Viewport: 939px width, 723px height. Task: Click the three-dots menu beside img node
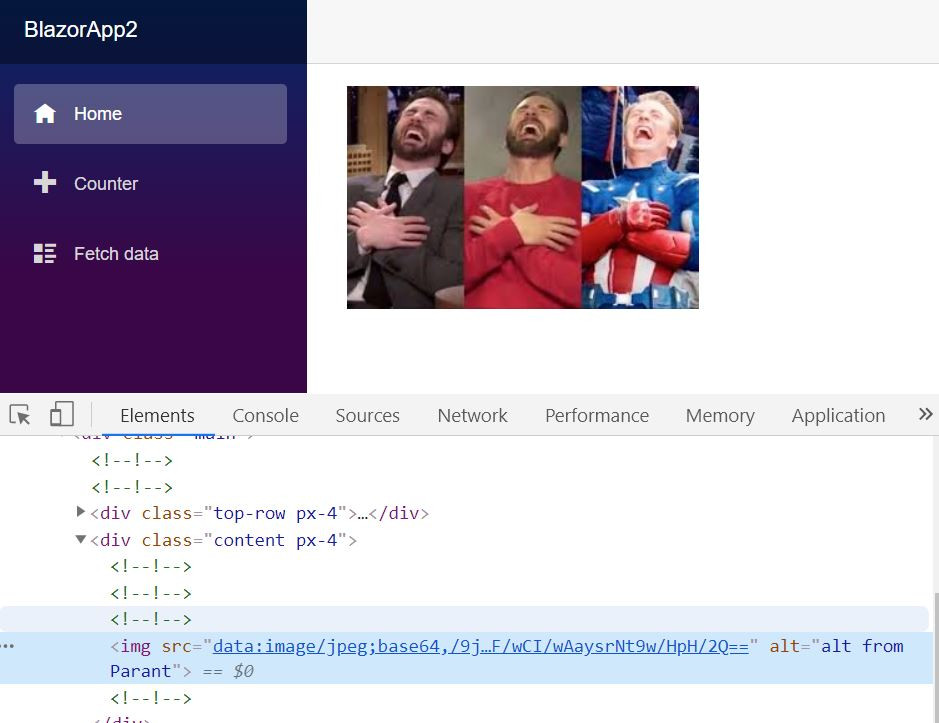pos(7,646)
